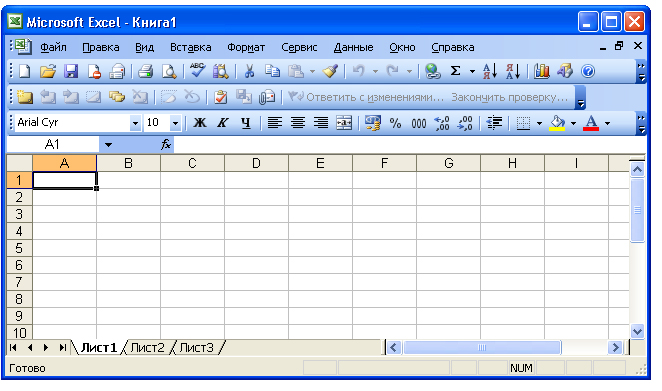Open the Формат menu
Image resolution: width=662 pixels, height=391 pixels.
pos(246,47)
